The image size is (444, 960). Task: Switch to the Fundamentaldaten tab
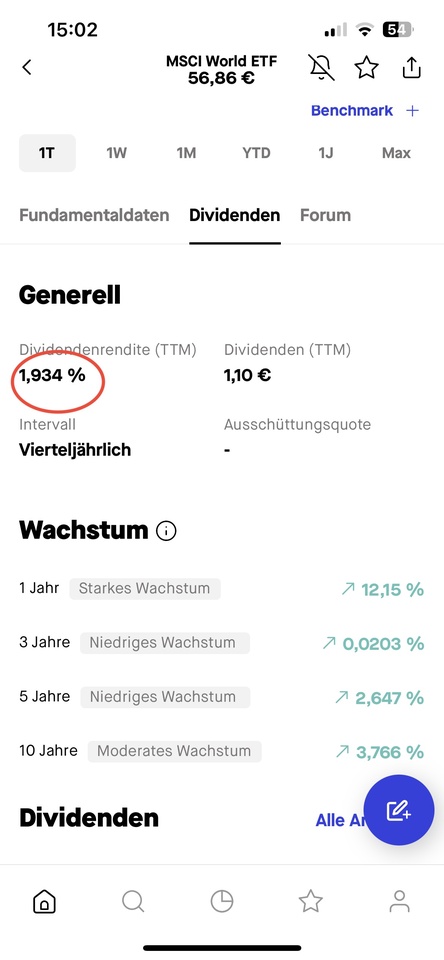94,216
